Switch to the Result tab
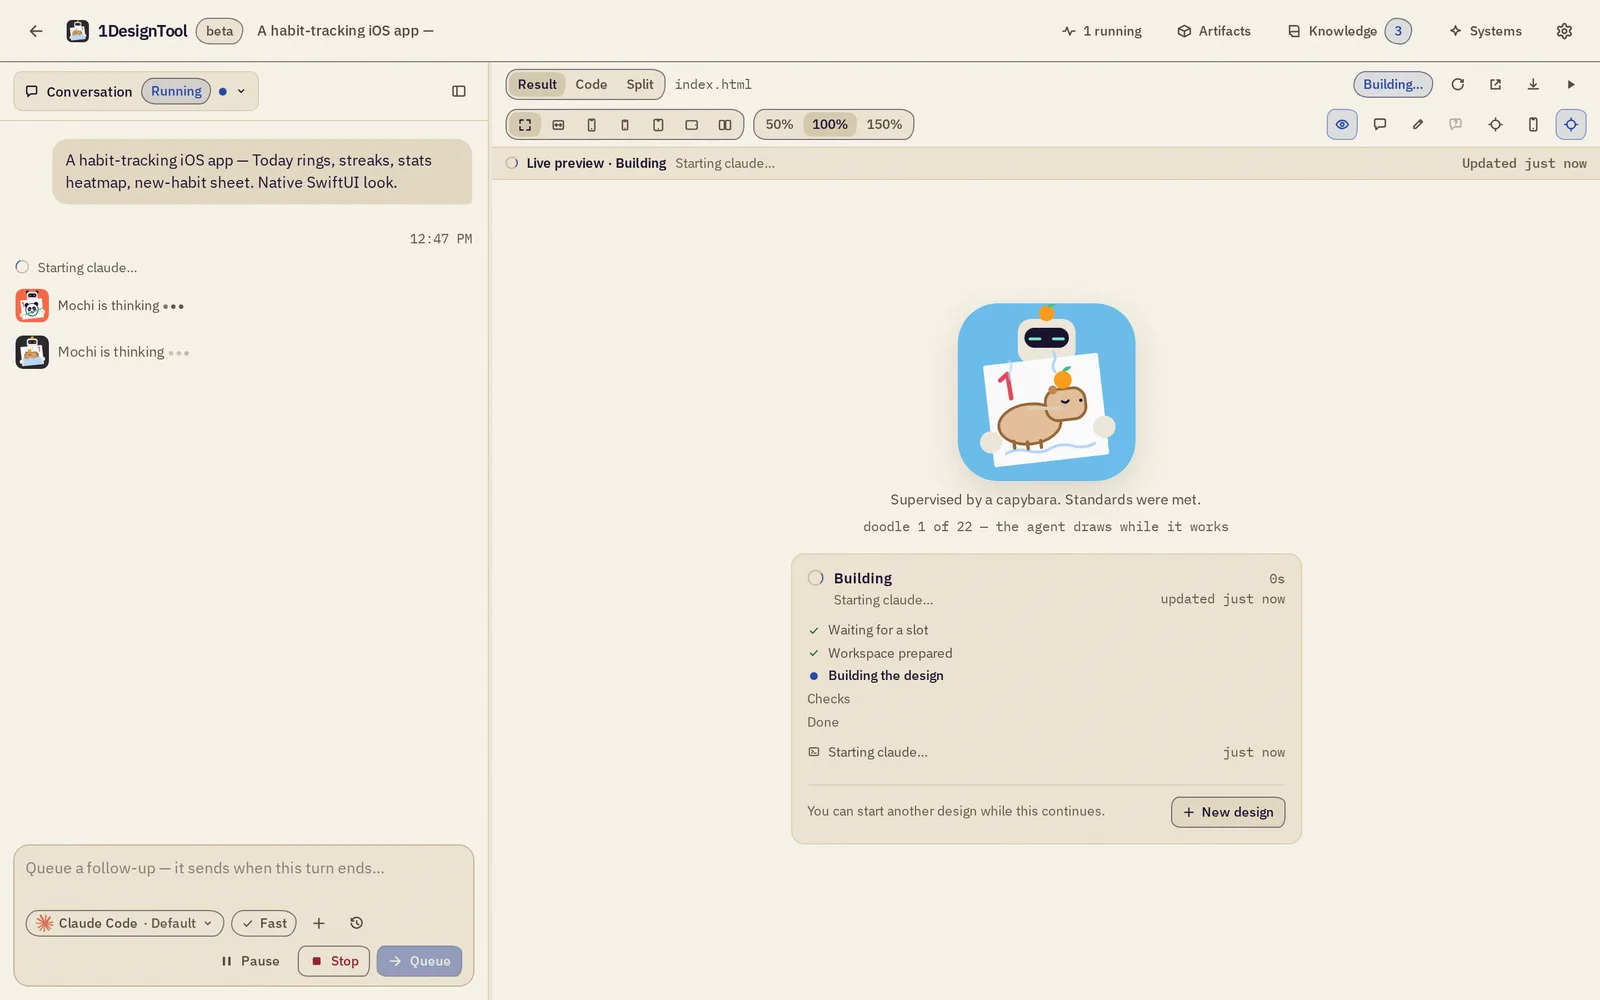 (537, 85)
